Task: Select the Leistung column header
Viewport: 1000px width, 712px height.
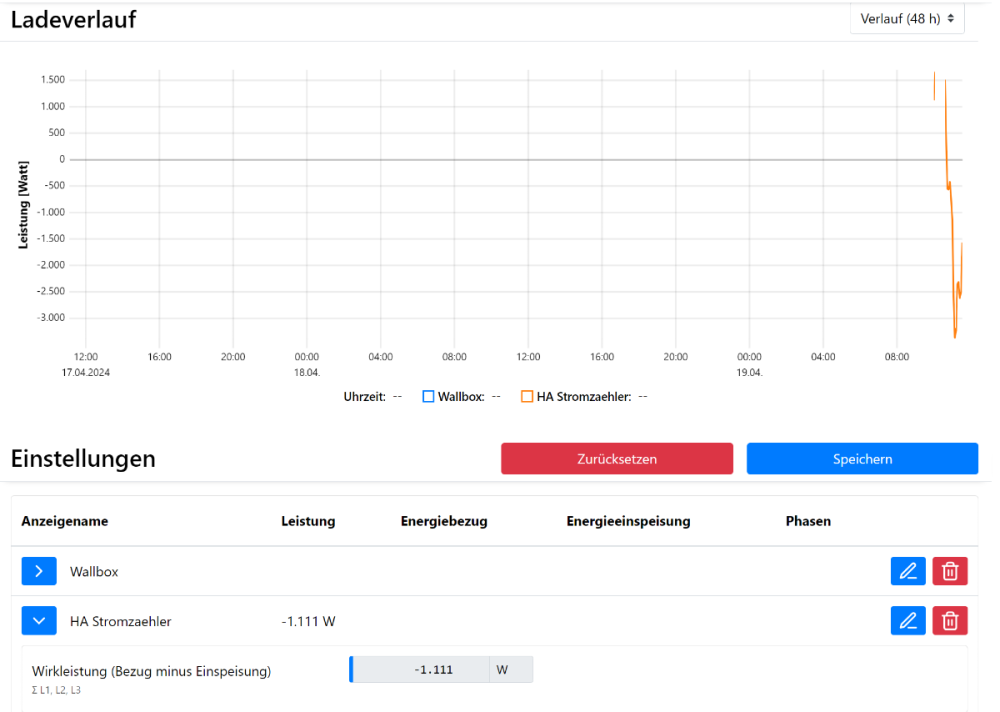Action: (308, 521)
